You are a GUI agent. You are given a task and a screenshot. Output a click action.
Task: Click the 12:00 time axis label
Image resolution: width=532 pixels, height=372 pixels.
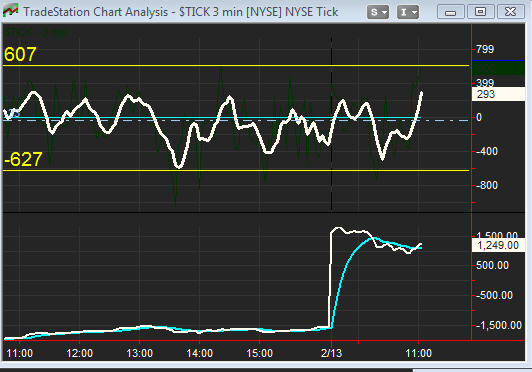[x=79, y=353]
